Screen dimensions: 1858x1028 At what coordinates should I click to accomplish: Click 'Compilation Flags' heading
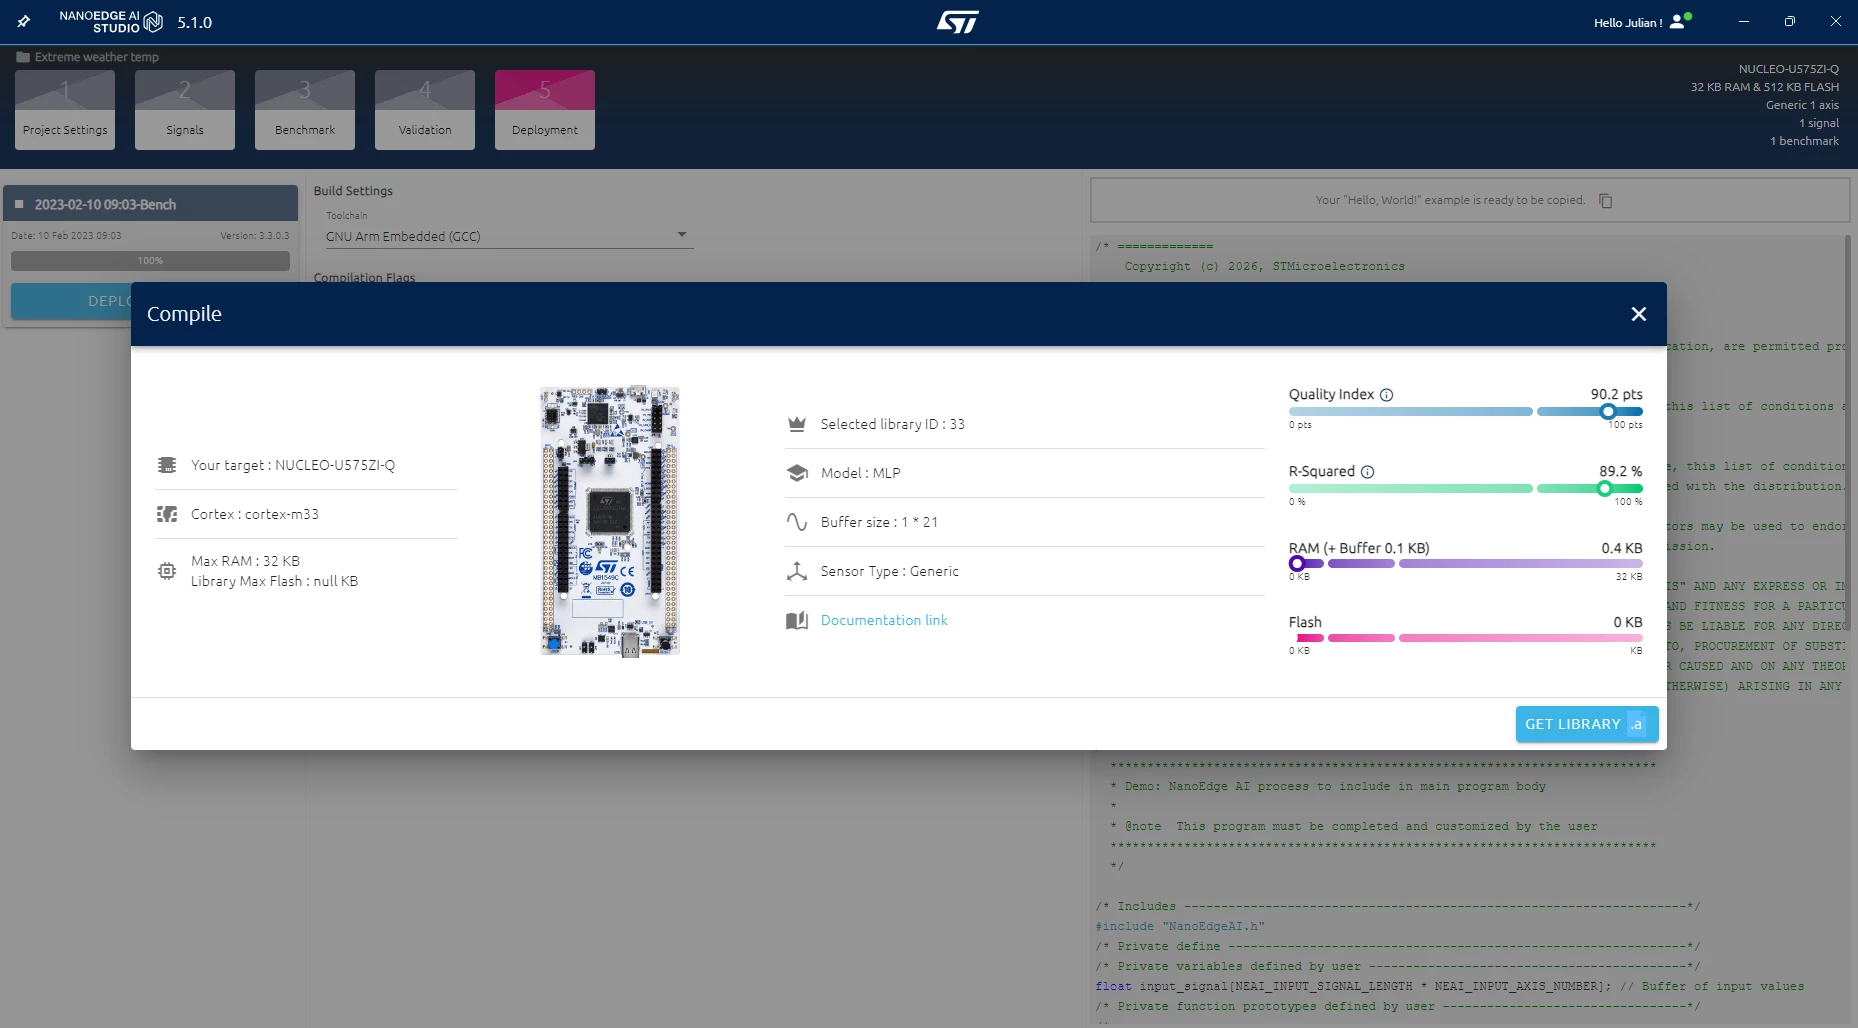[x=364, y=277]
